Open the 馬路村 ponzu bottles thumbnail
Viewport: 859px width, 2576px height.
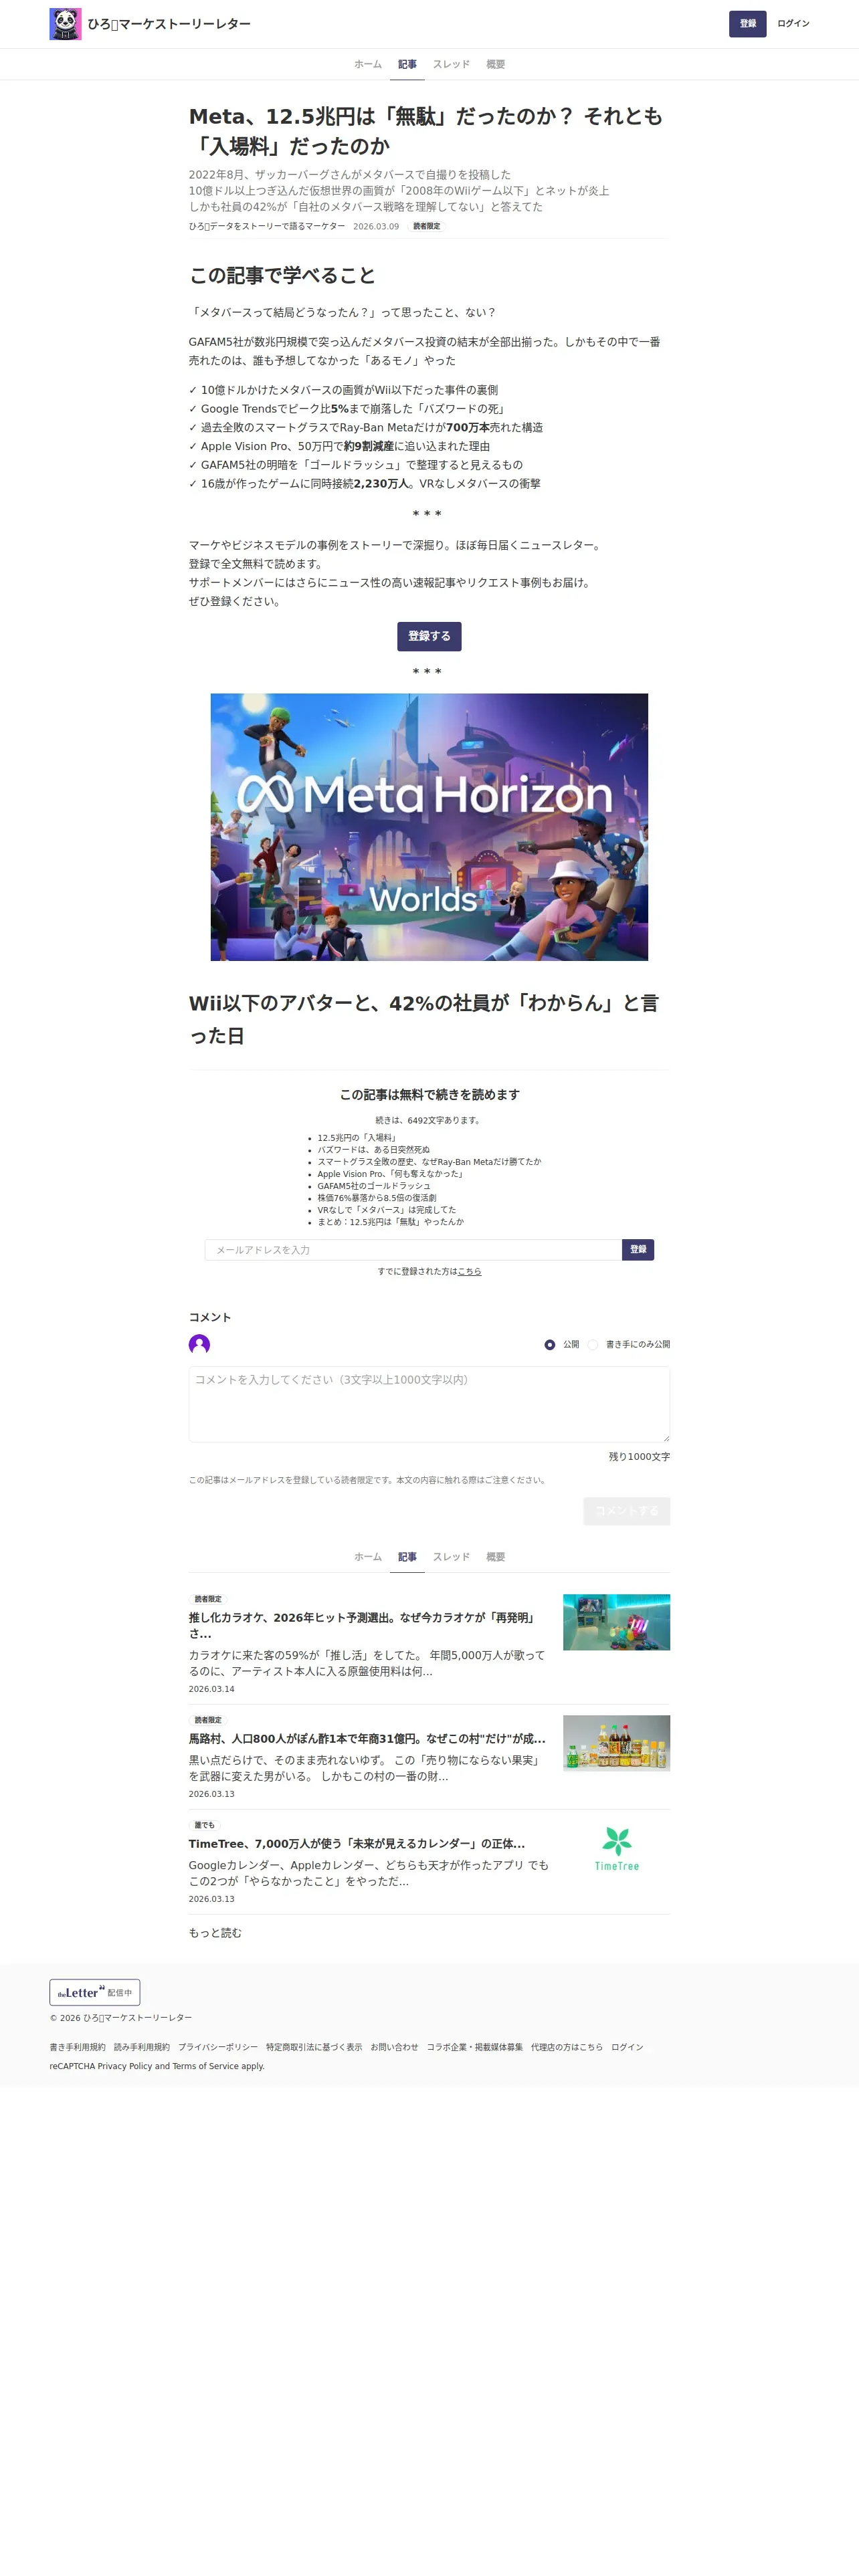tap(616, 1743)
